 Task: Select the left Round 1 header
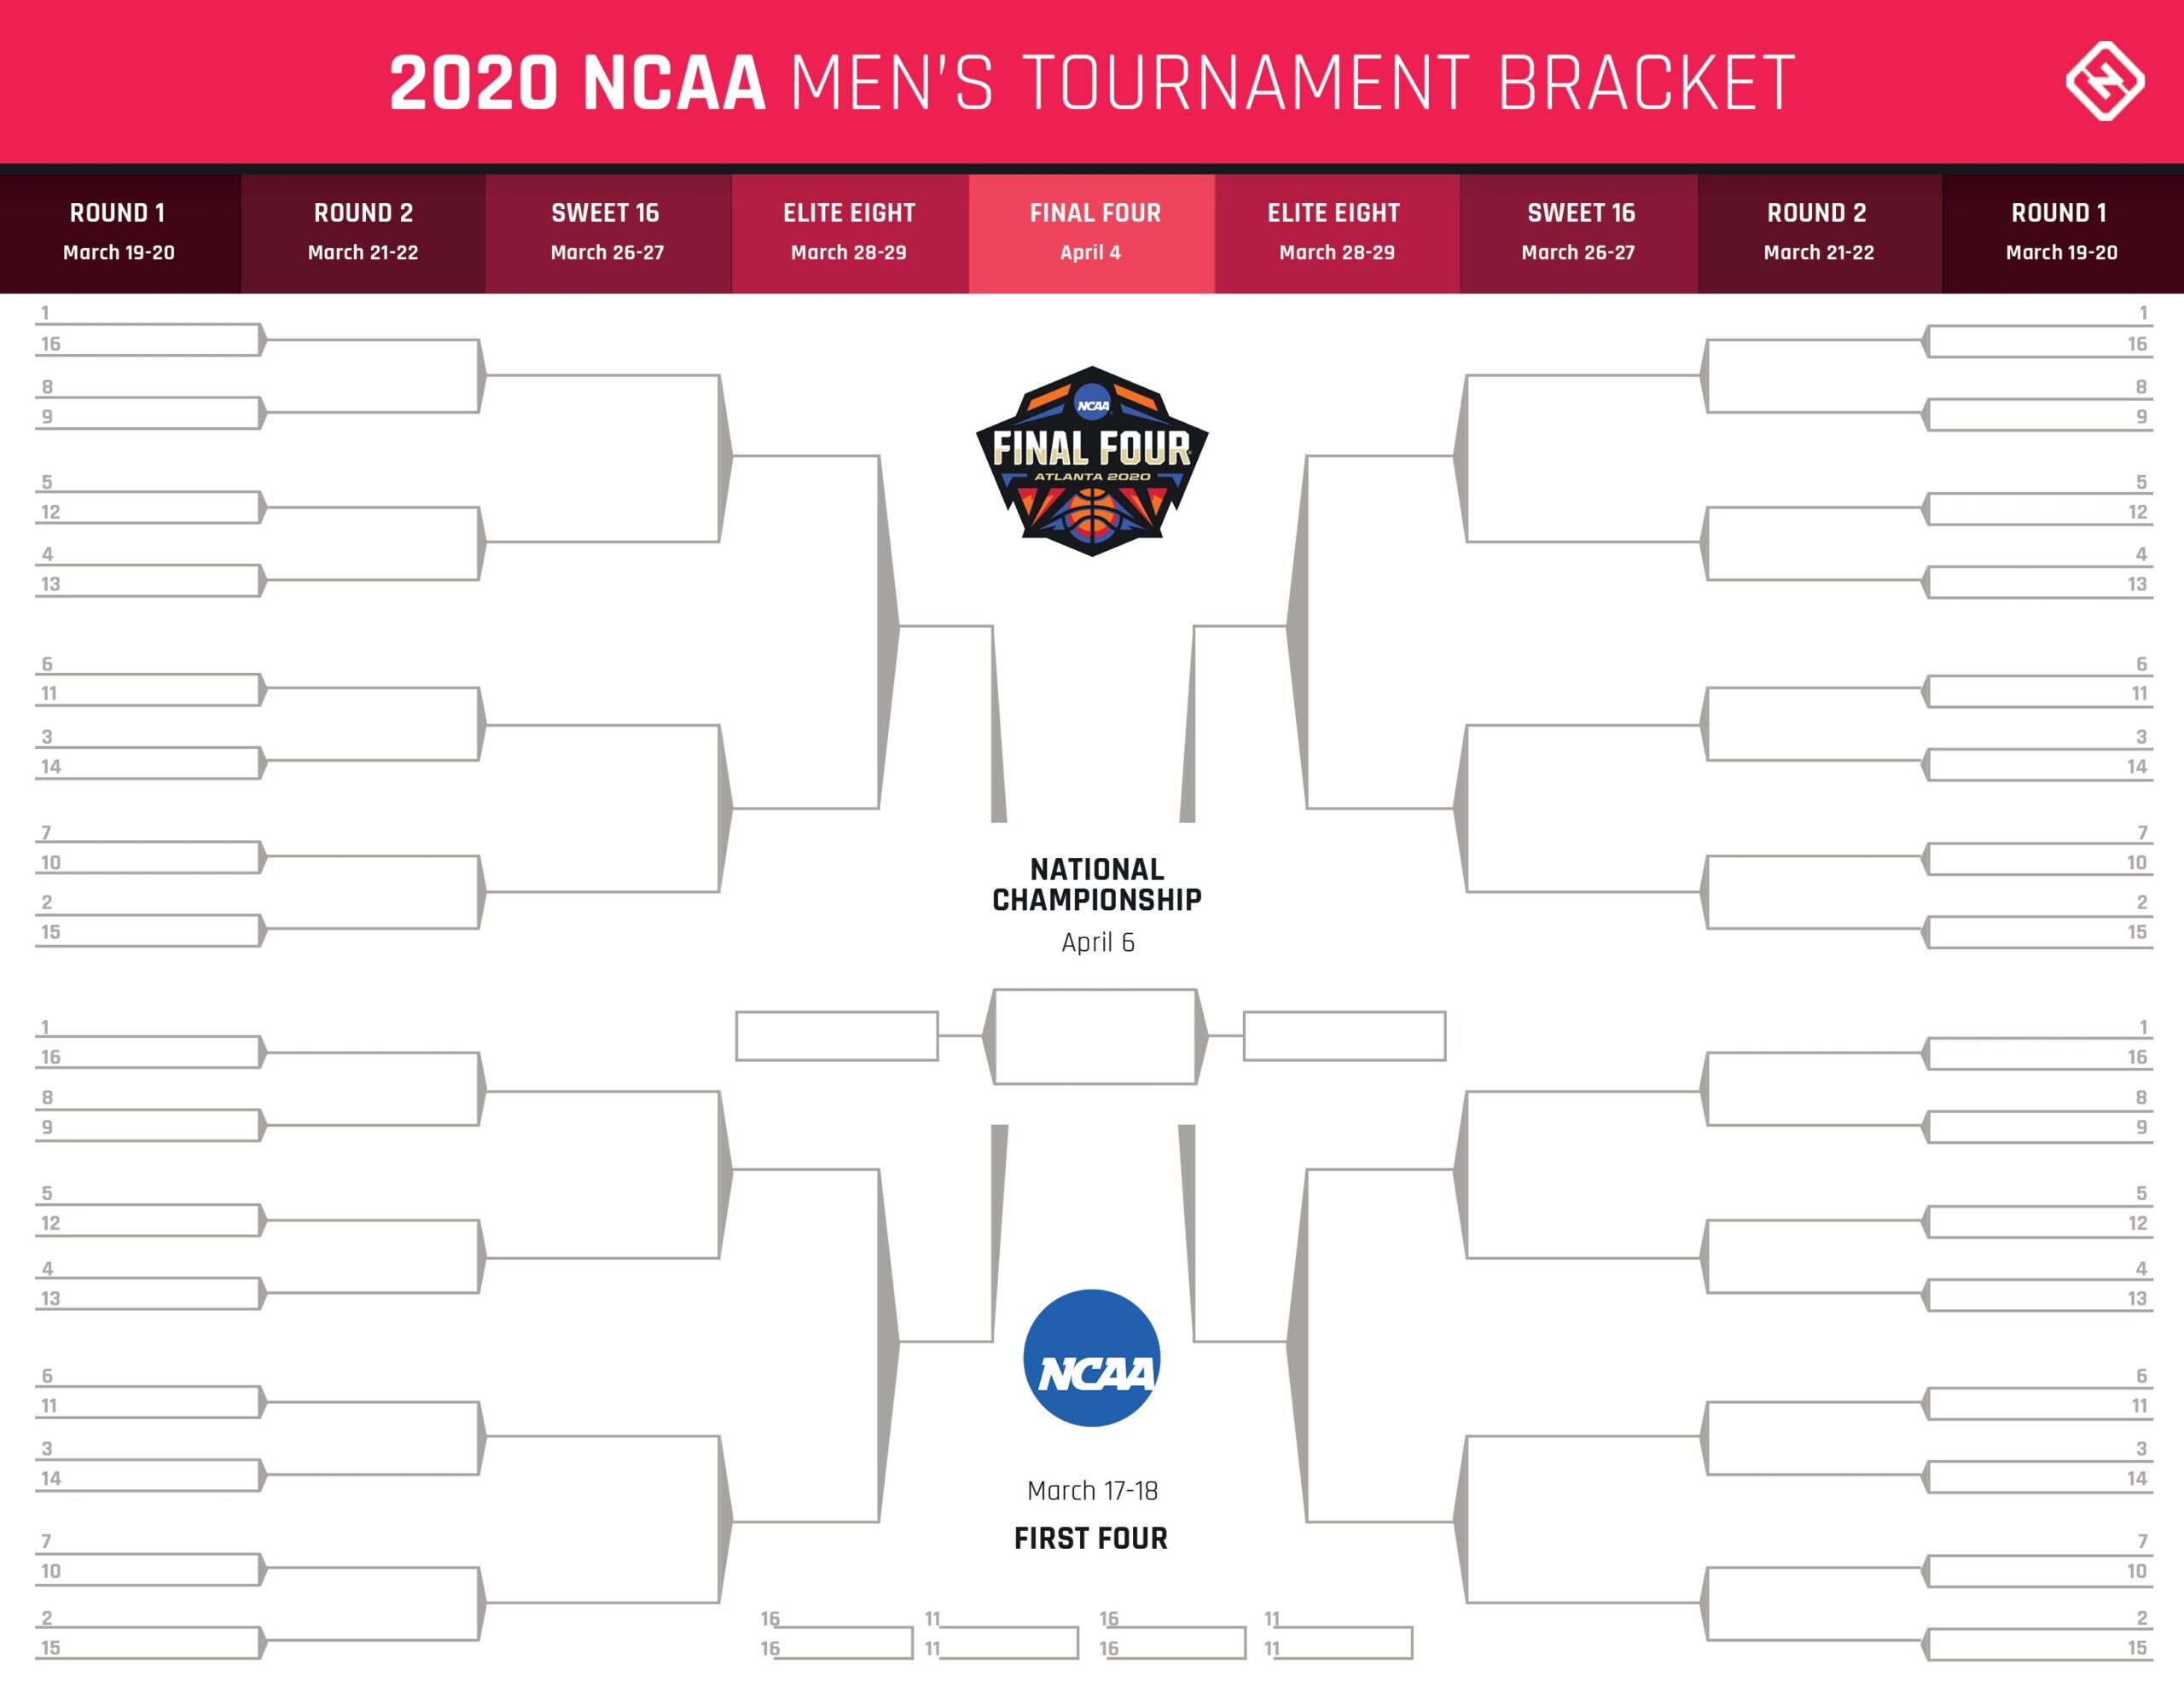pyautogui.click(x=119, y=233)
